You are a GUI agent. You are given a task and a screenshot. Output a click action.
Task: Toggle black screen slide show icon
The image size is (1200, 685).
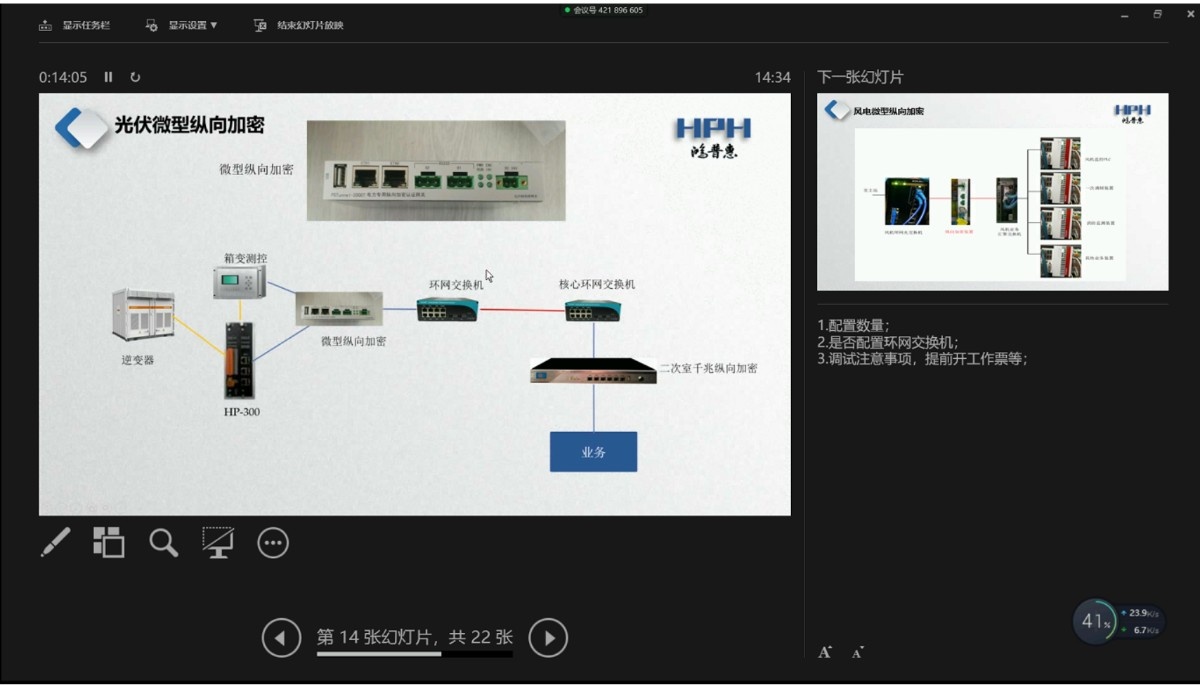click(x=217, y=542)
